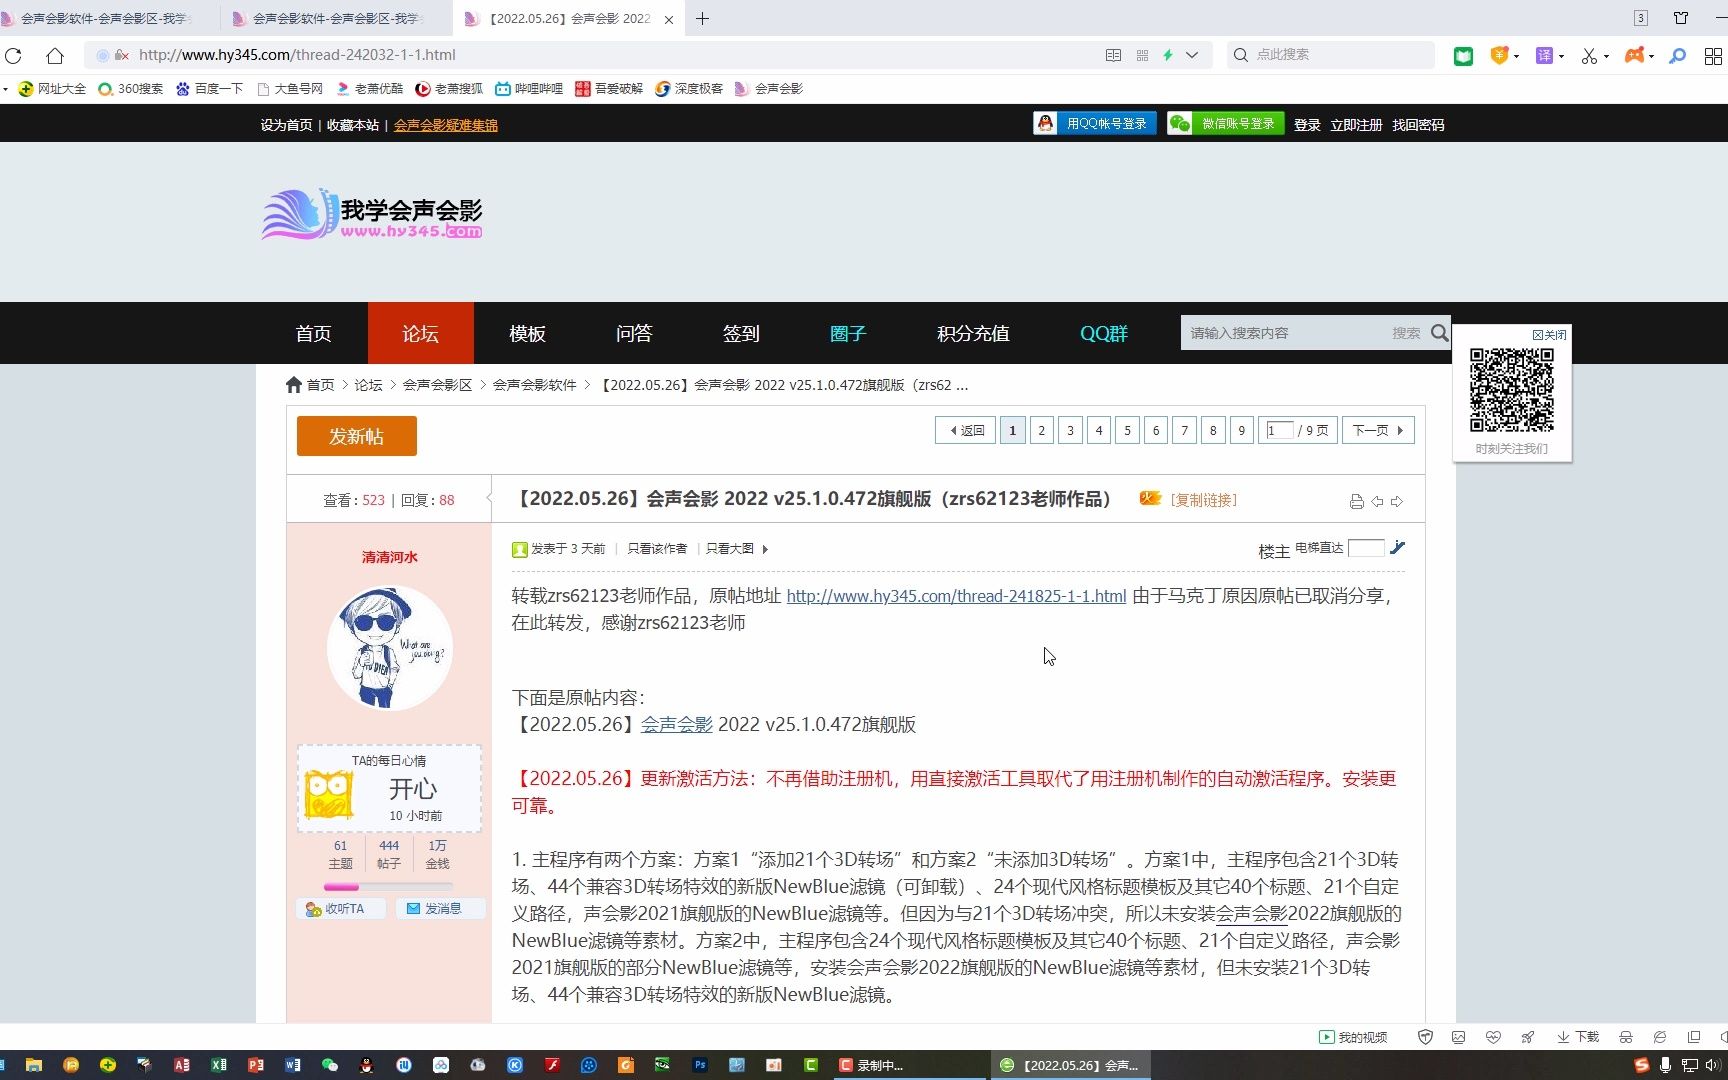This screenshot has width=1728, height=1080.
Task: Click the orange shield wallet extension icon
Action: tap(1498, 56)
